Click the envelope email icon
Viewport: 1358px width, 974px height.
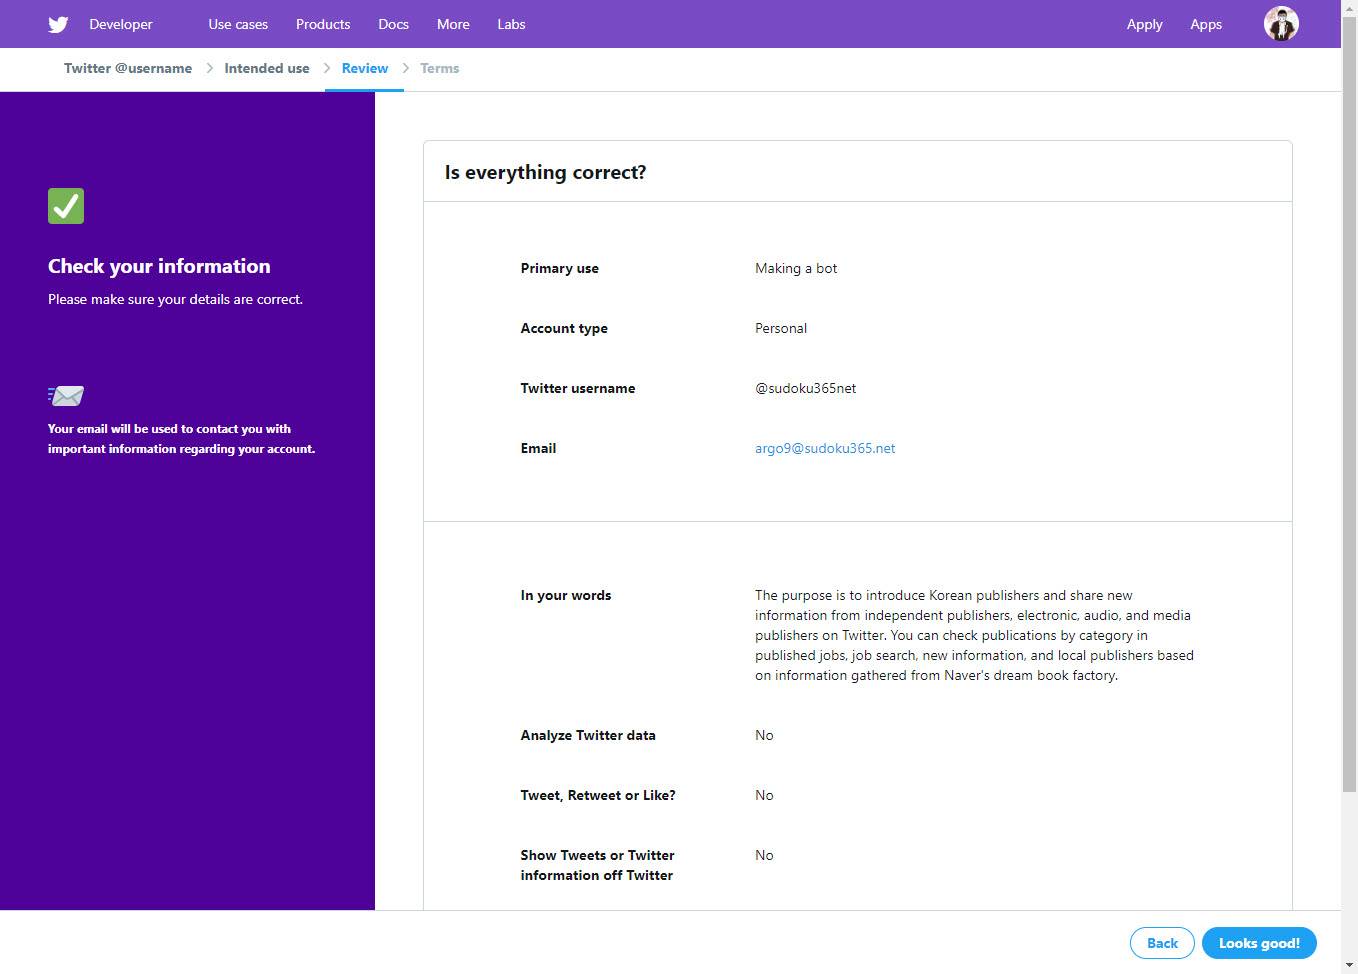pyautogui.click(x=66, y=396)
